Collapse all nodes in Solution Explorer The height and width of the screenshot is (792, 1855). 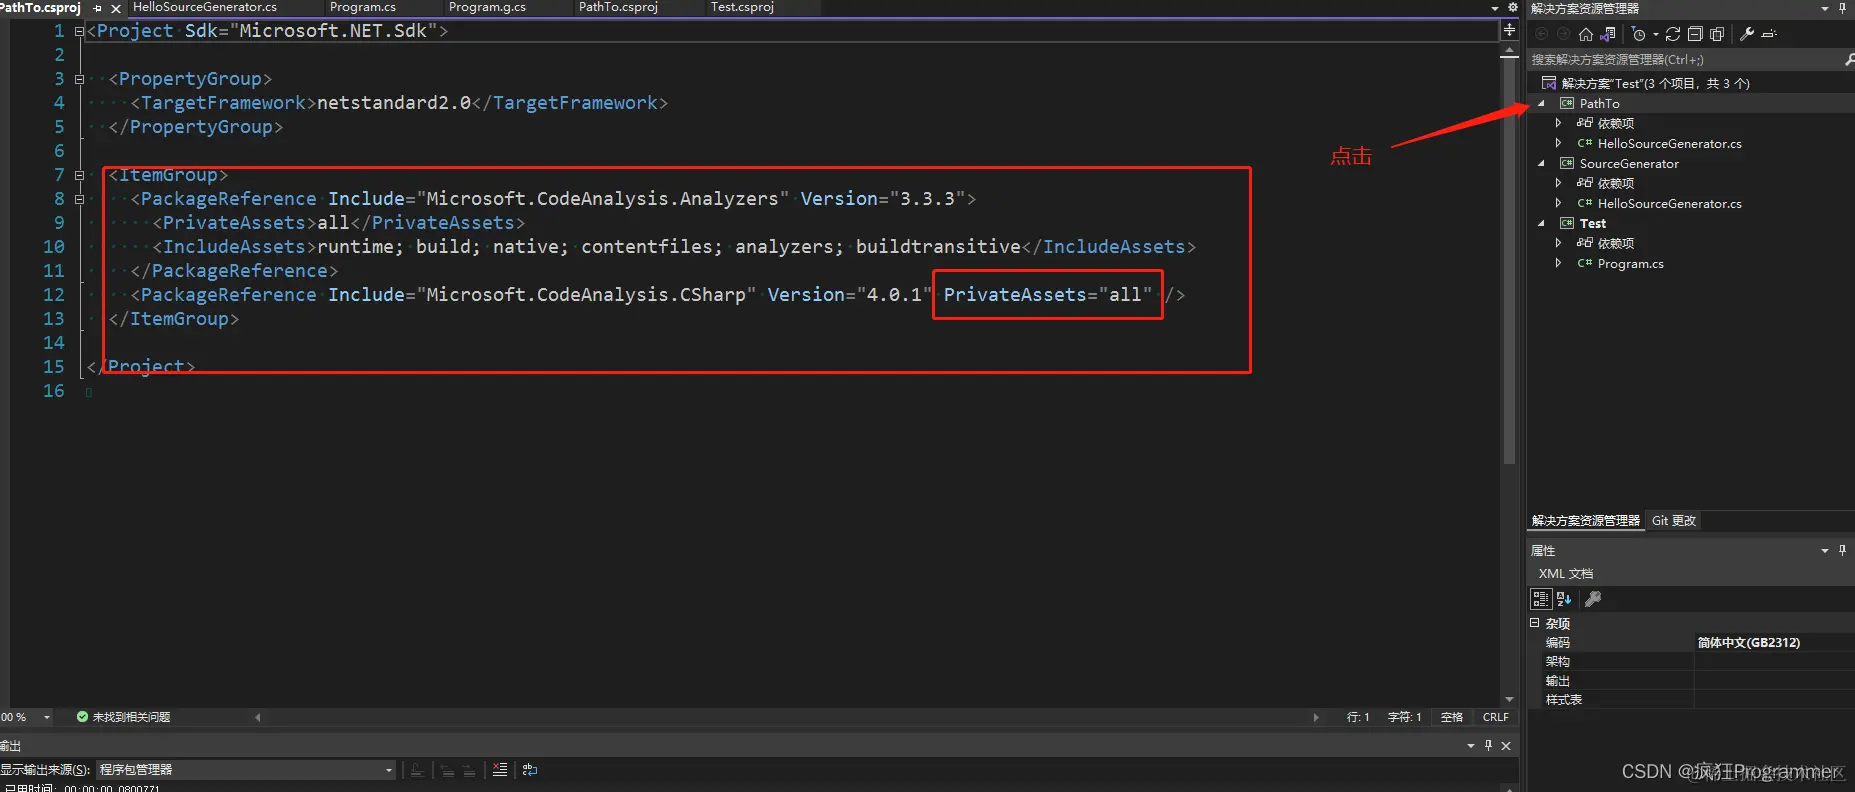pyautogui.click(x=1695, y=34)
